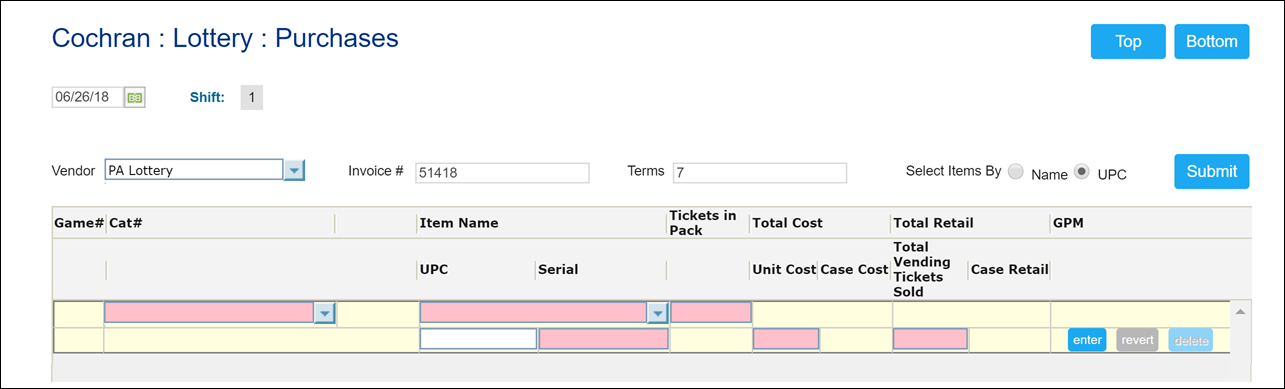
Task: Click the Game# cell in the entry row
Action: click(78, 313)
